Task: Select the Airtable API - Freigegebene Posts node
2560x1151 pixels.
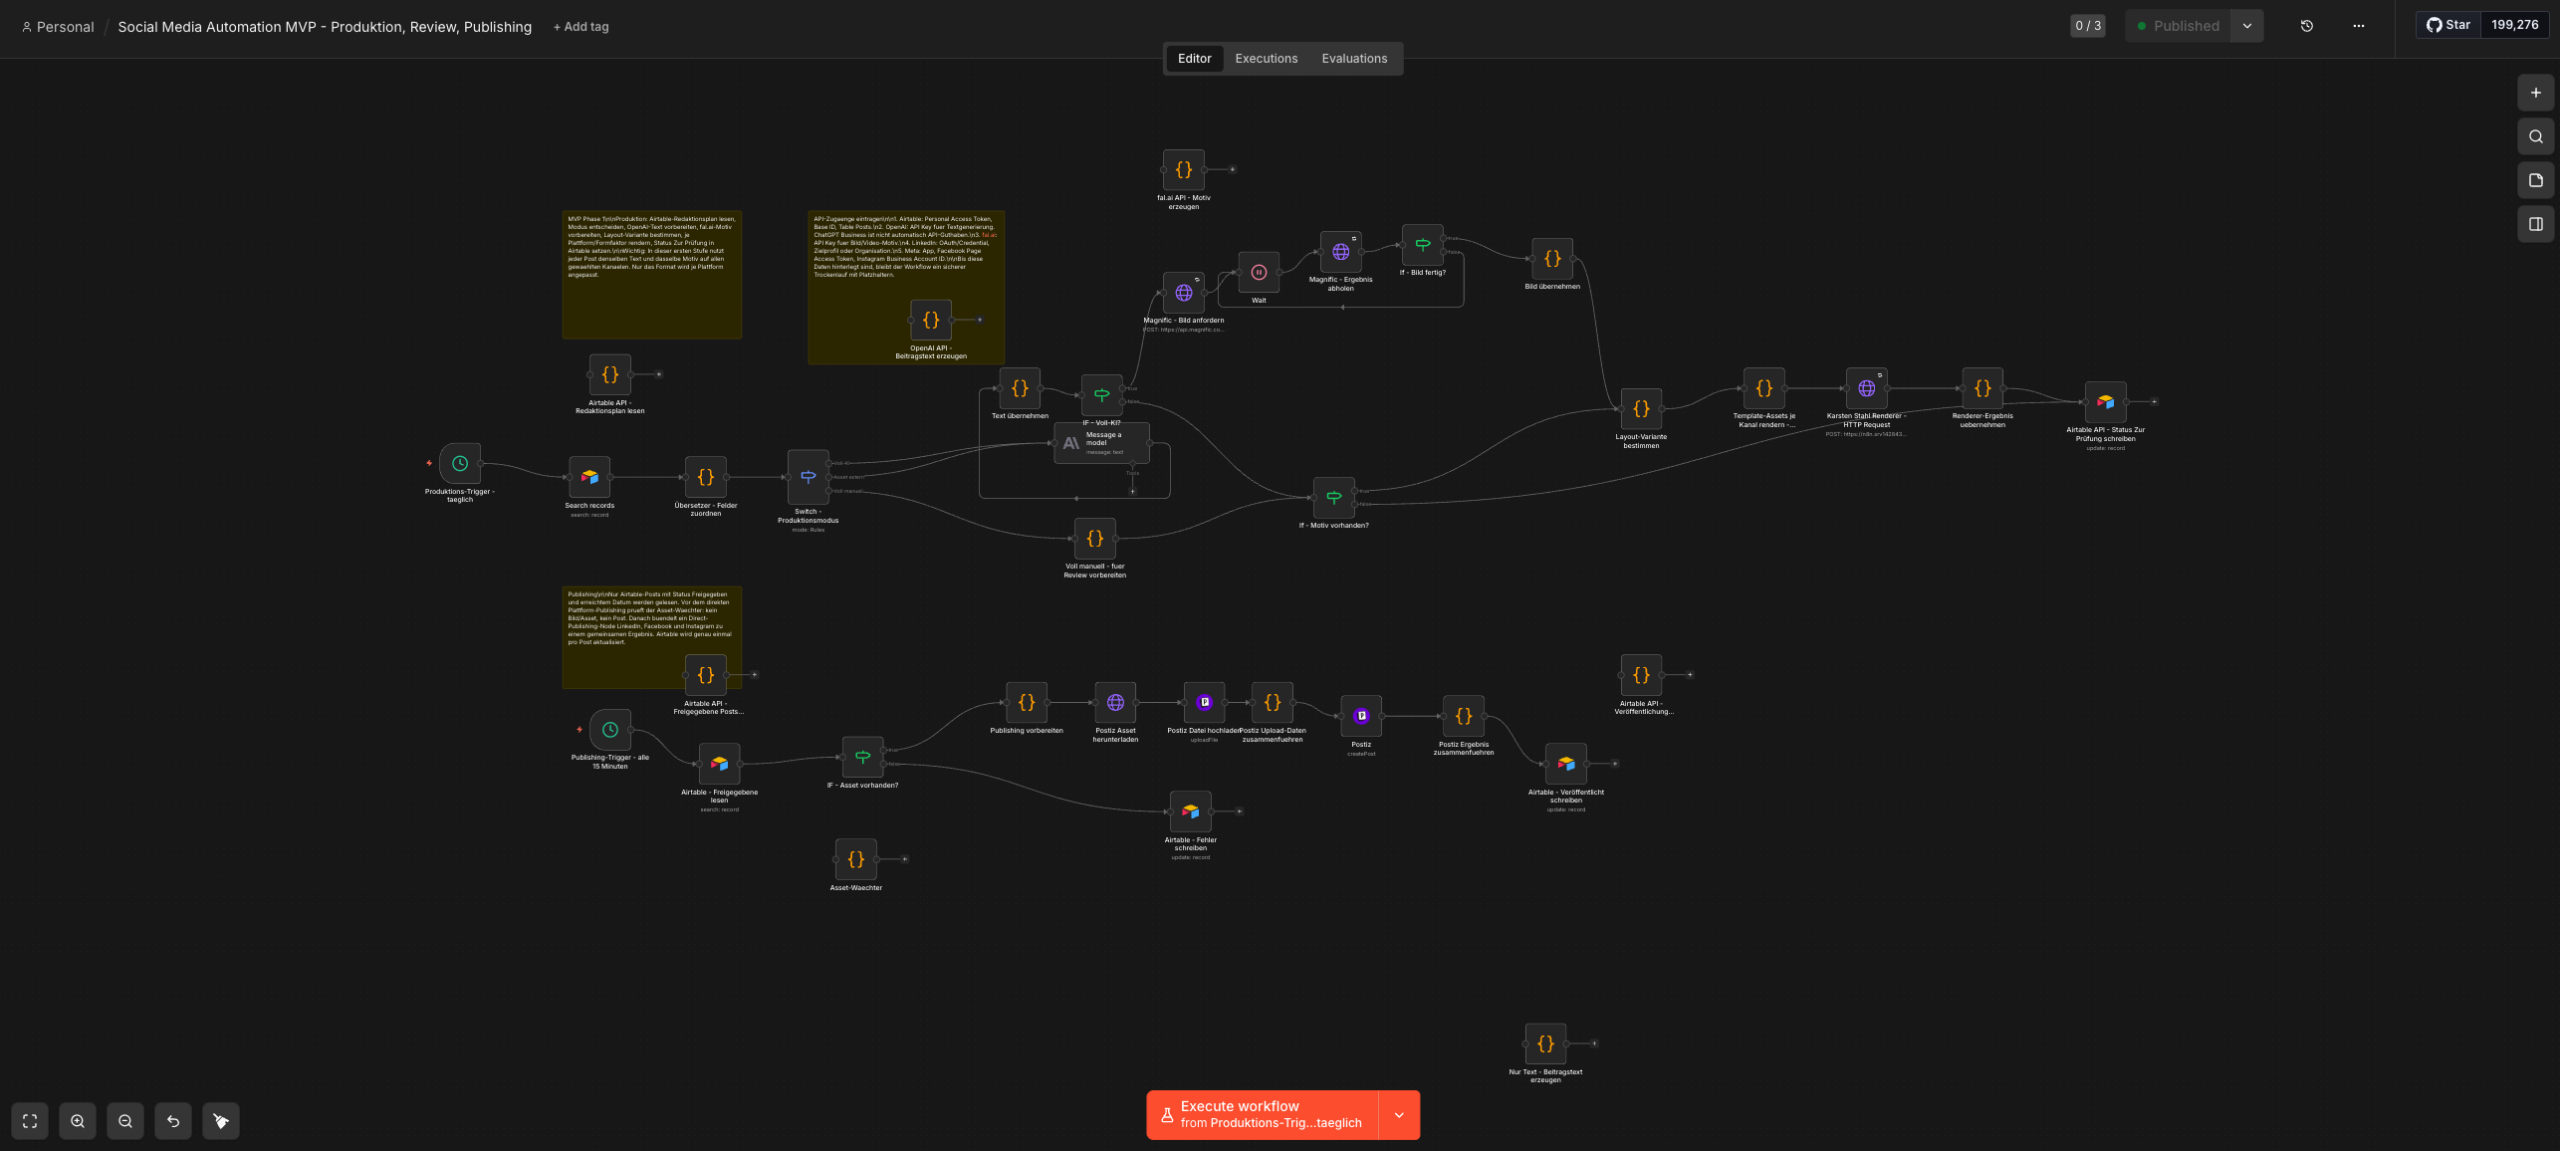Action: 706,675
